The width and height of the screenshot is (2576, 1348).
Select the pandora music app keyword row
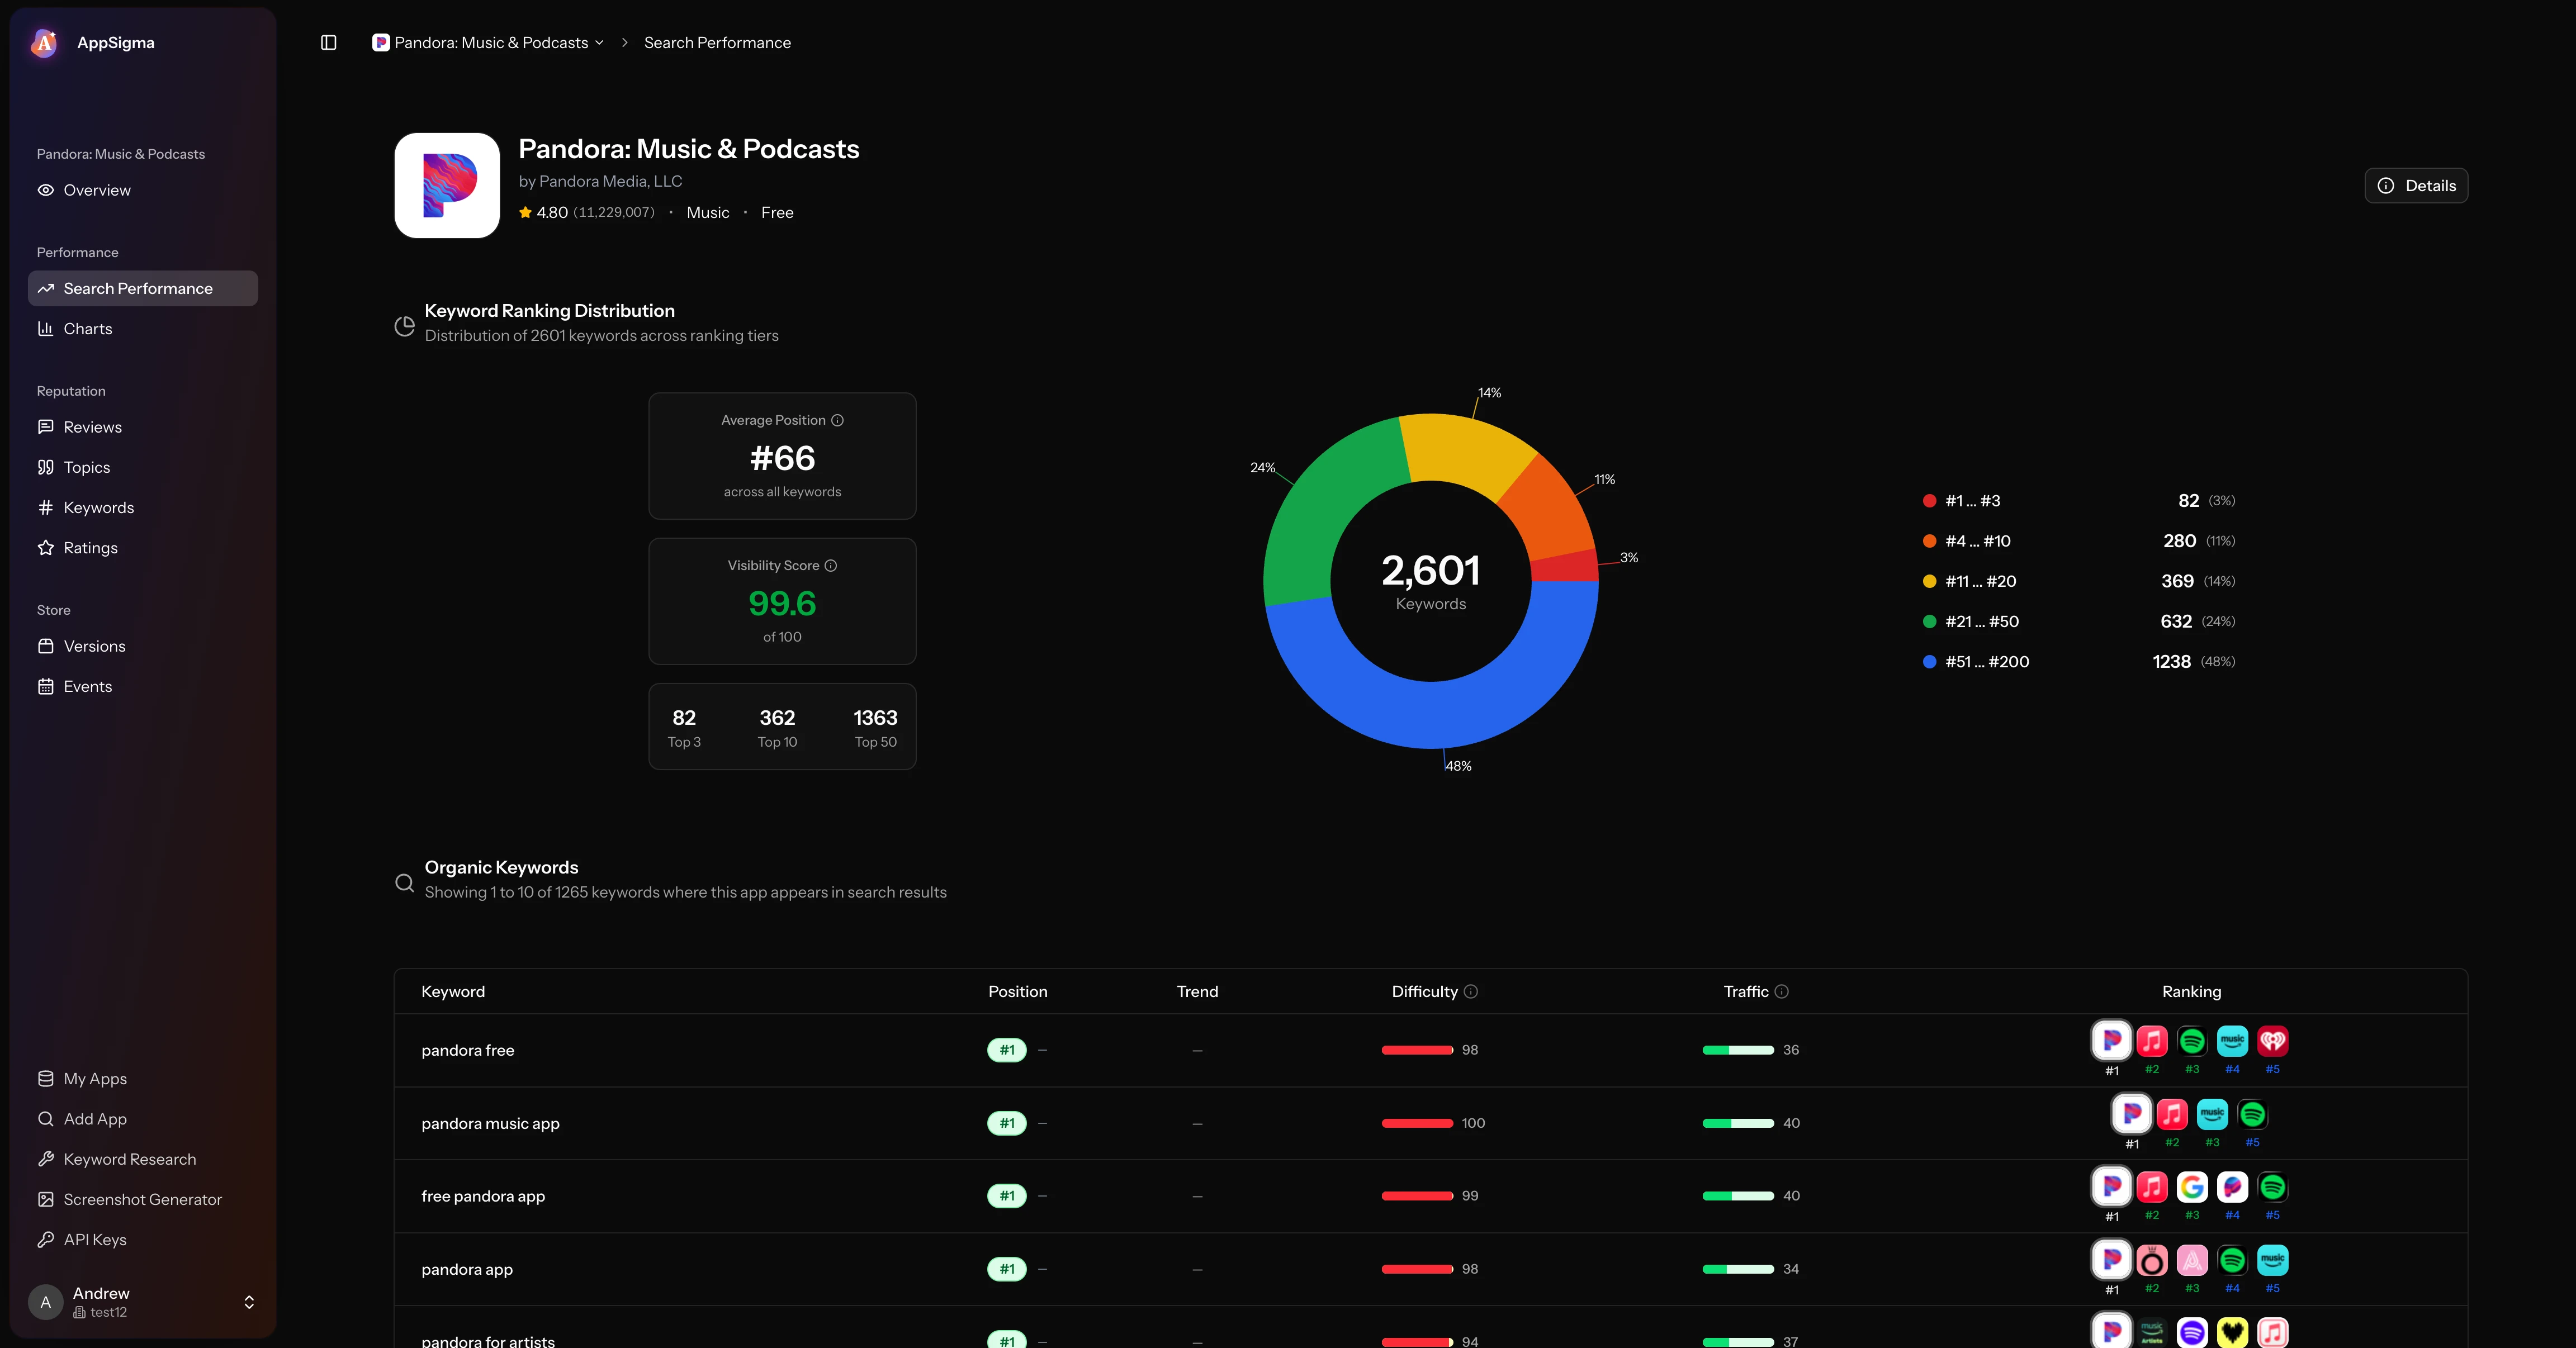(1430, 1123)
